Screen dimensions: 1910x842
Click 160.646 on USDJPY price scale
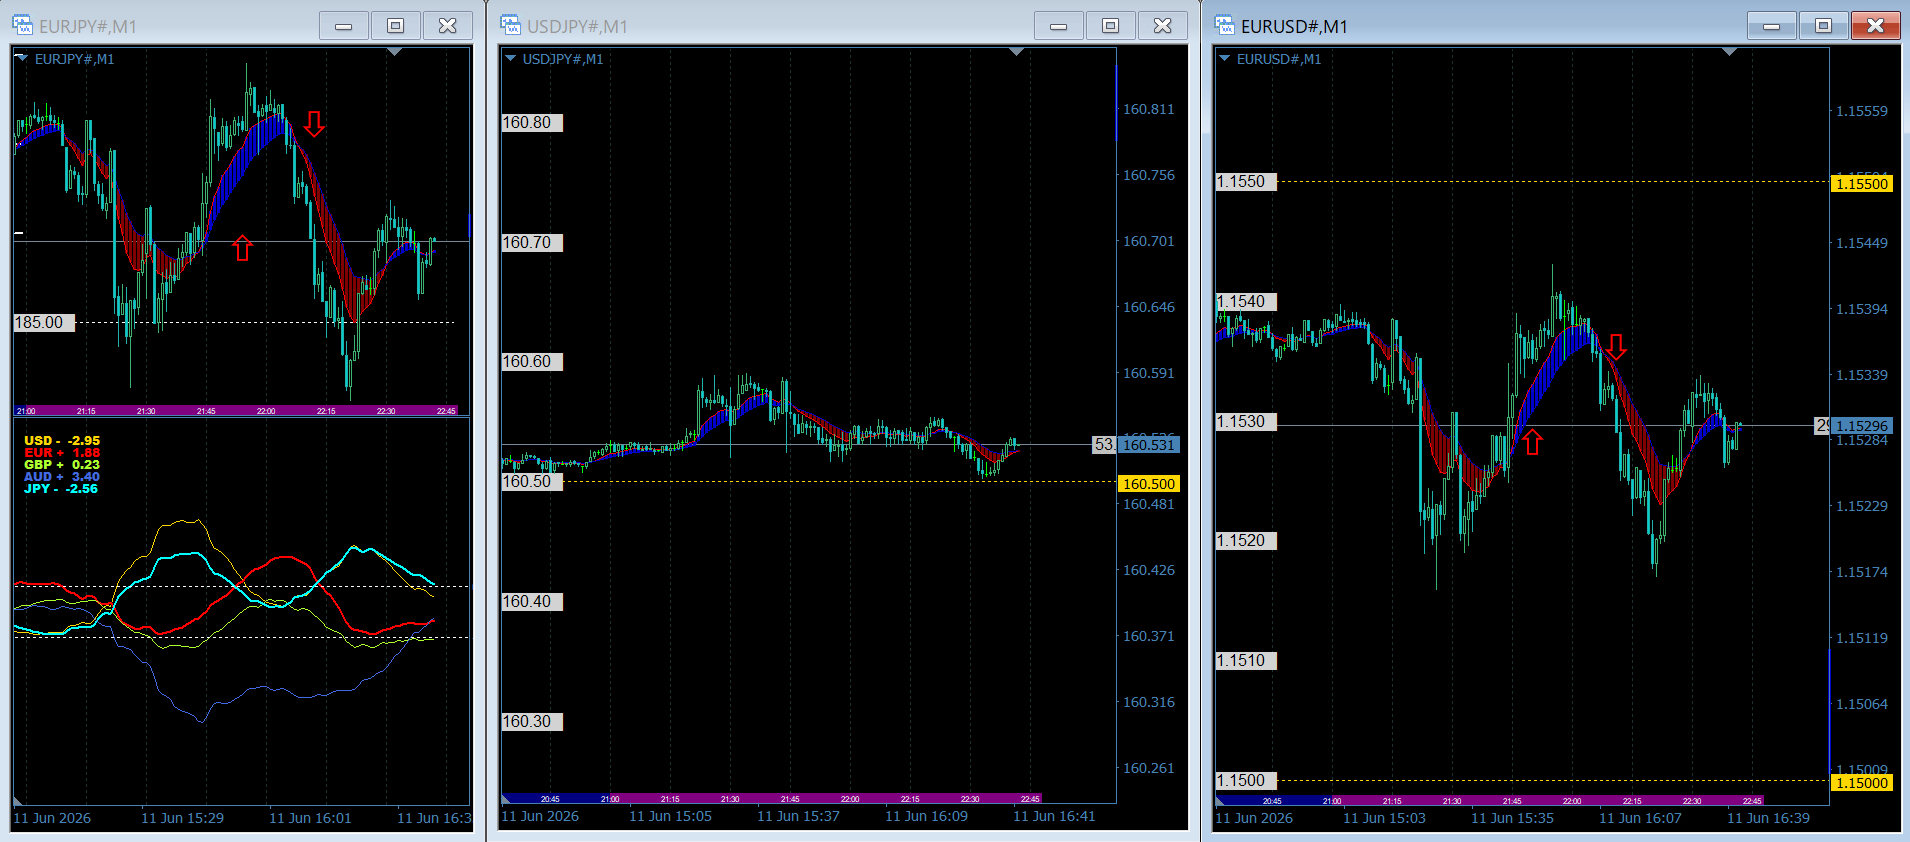tap(1148, 307)
